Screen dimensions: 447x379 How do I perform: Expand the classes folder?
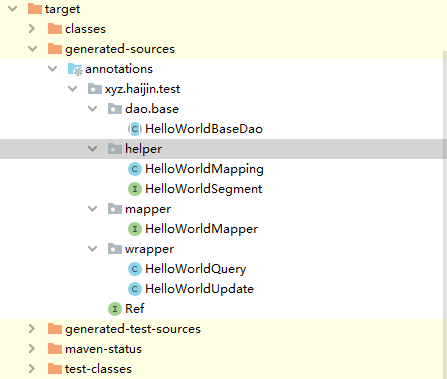pyautogui.click(x=32, y=29)
